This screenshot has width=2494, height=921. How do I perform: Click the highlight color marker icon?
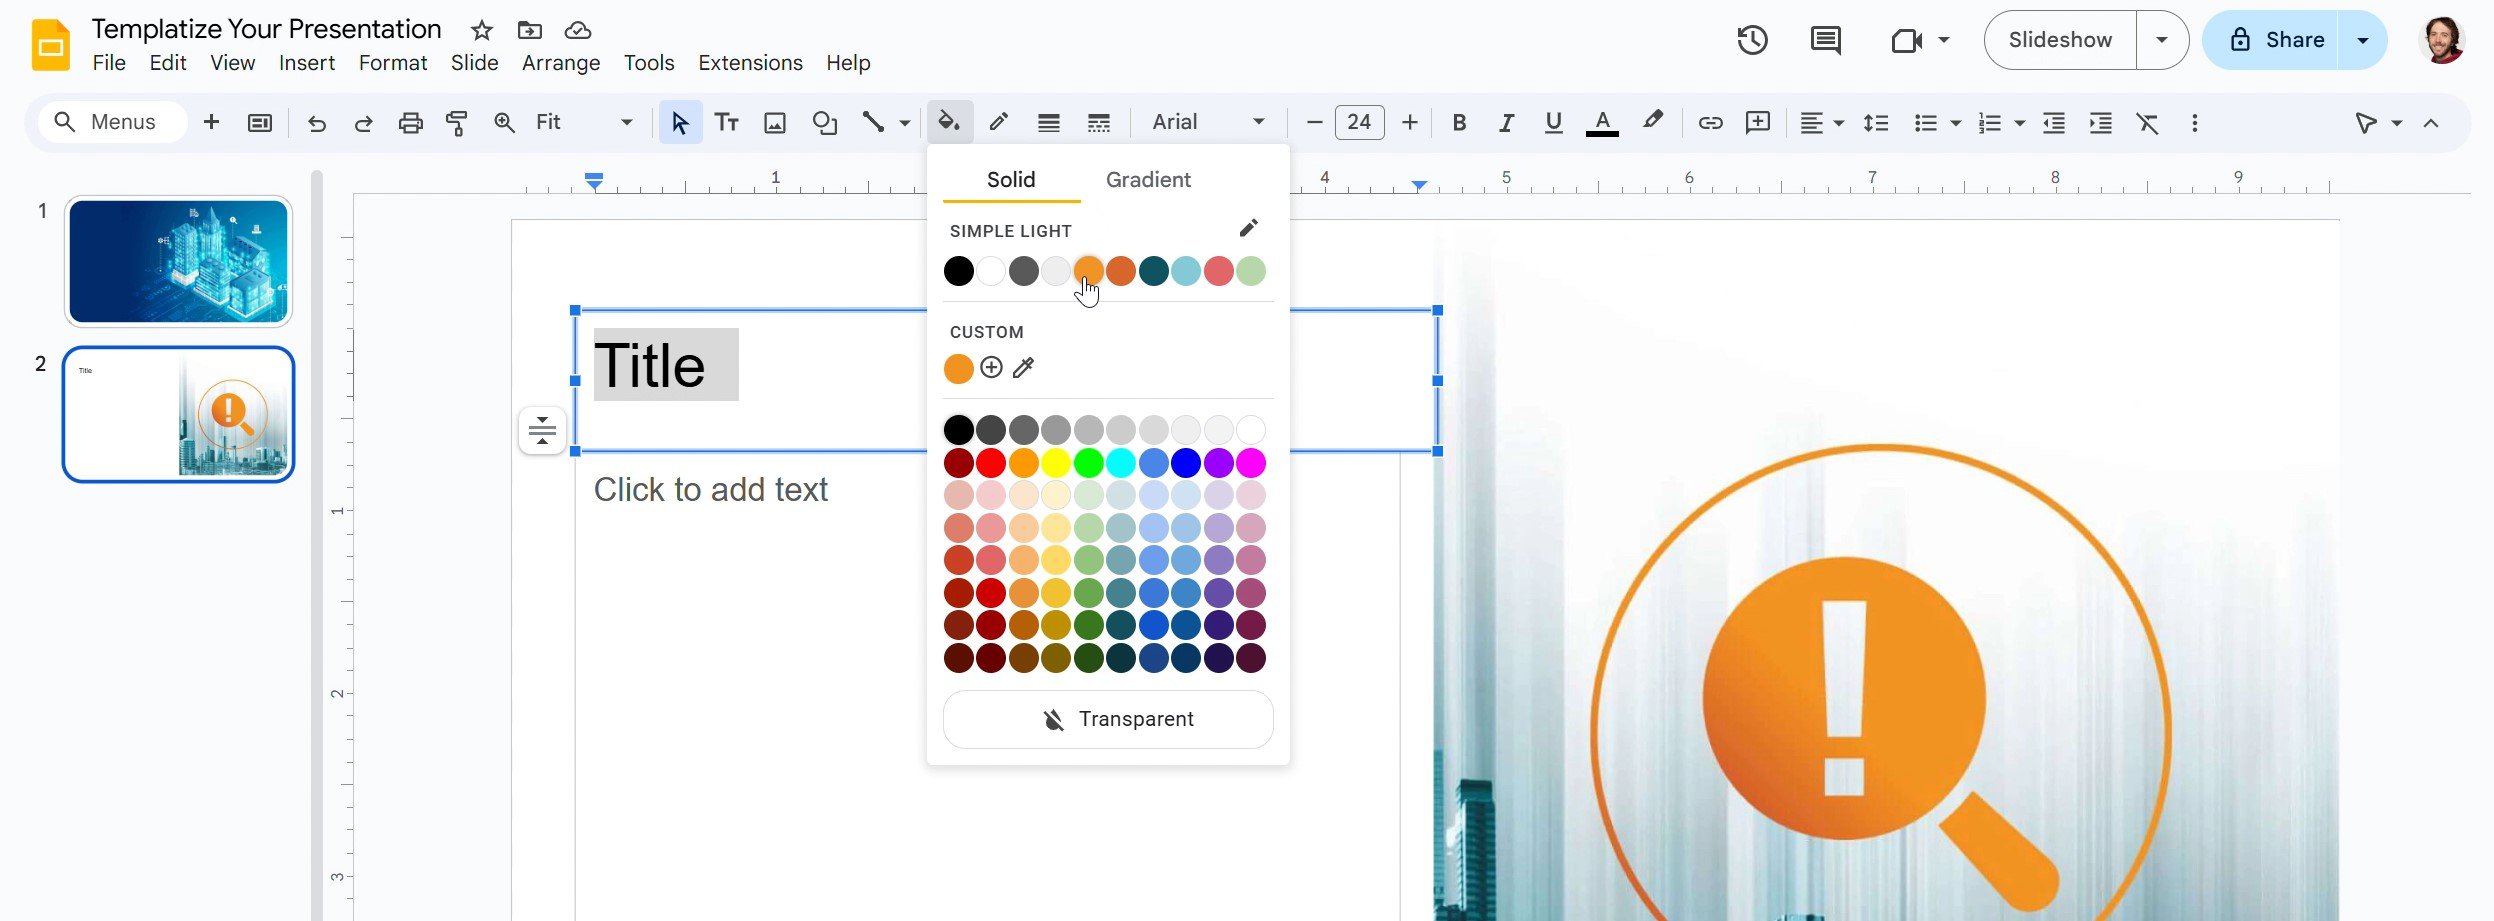pyautogui.click(x=1652, y=122)
